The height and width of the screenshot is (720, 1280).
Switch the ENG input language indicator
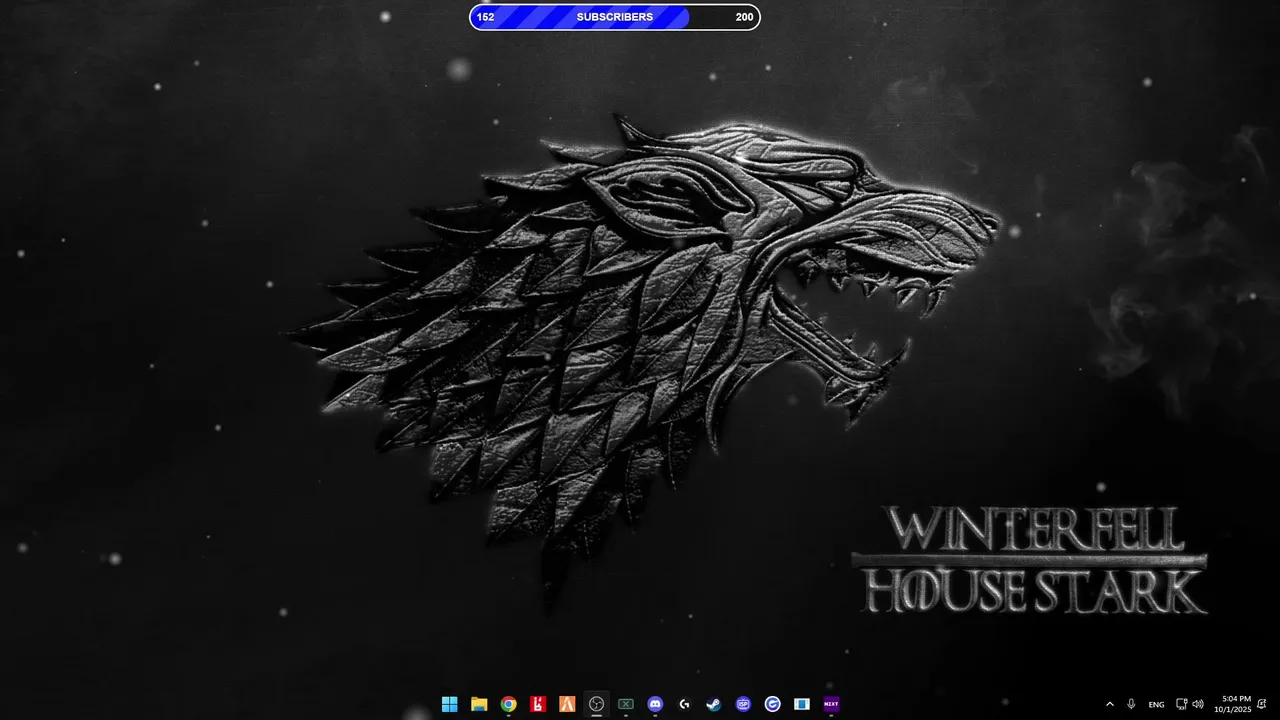tap(1156, 704)
